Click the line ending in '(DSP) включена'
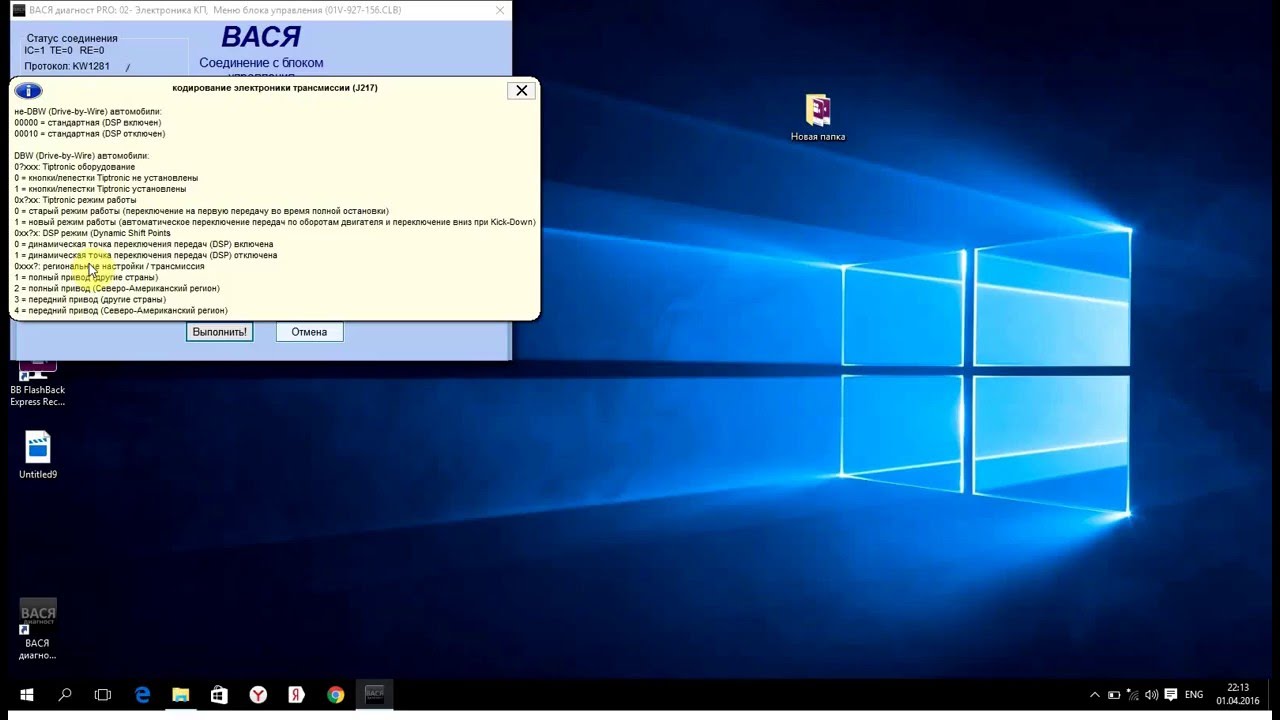1280x720 pixels. point(144,244)
